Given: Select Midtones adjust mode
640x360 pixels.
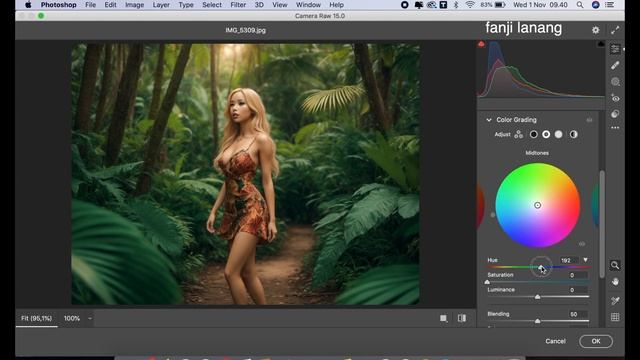Looking at the screenshot, I should coord(546,134).
